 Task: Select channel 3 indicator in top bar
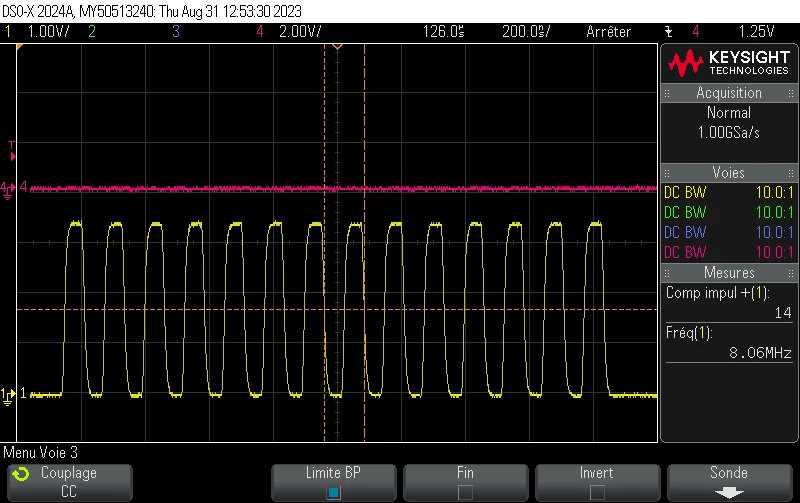(x=176, y=32)
